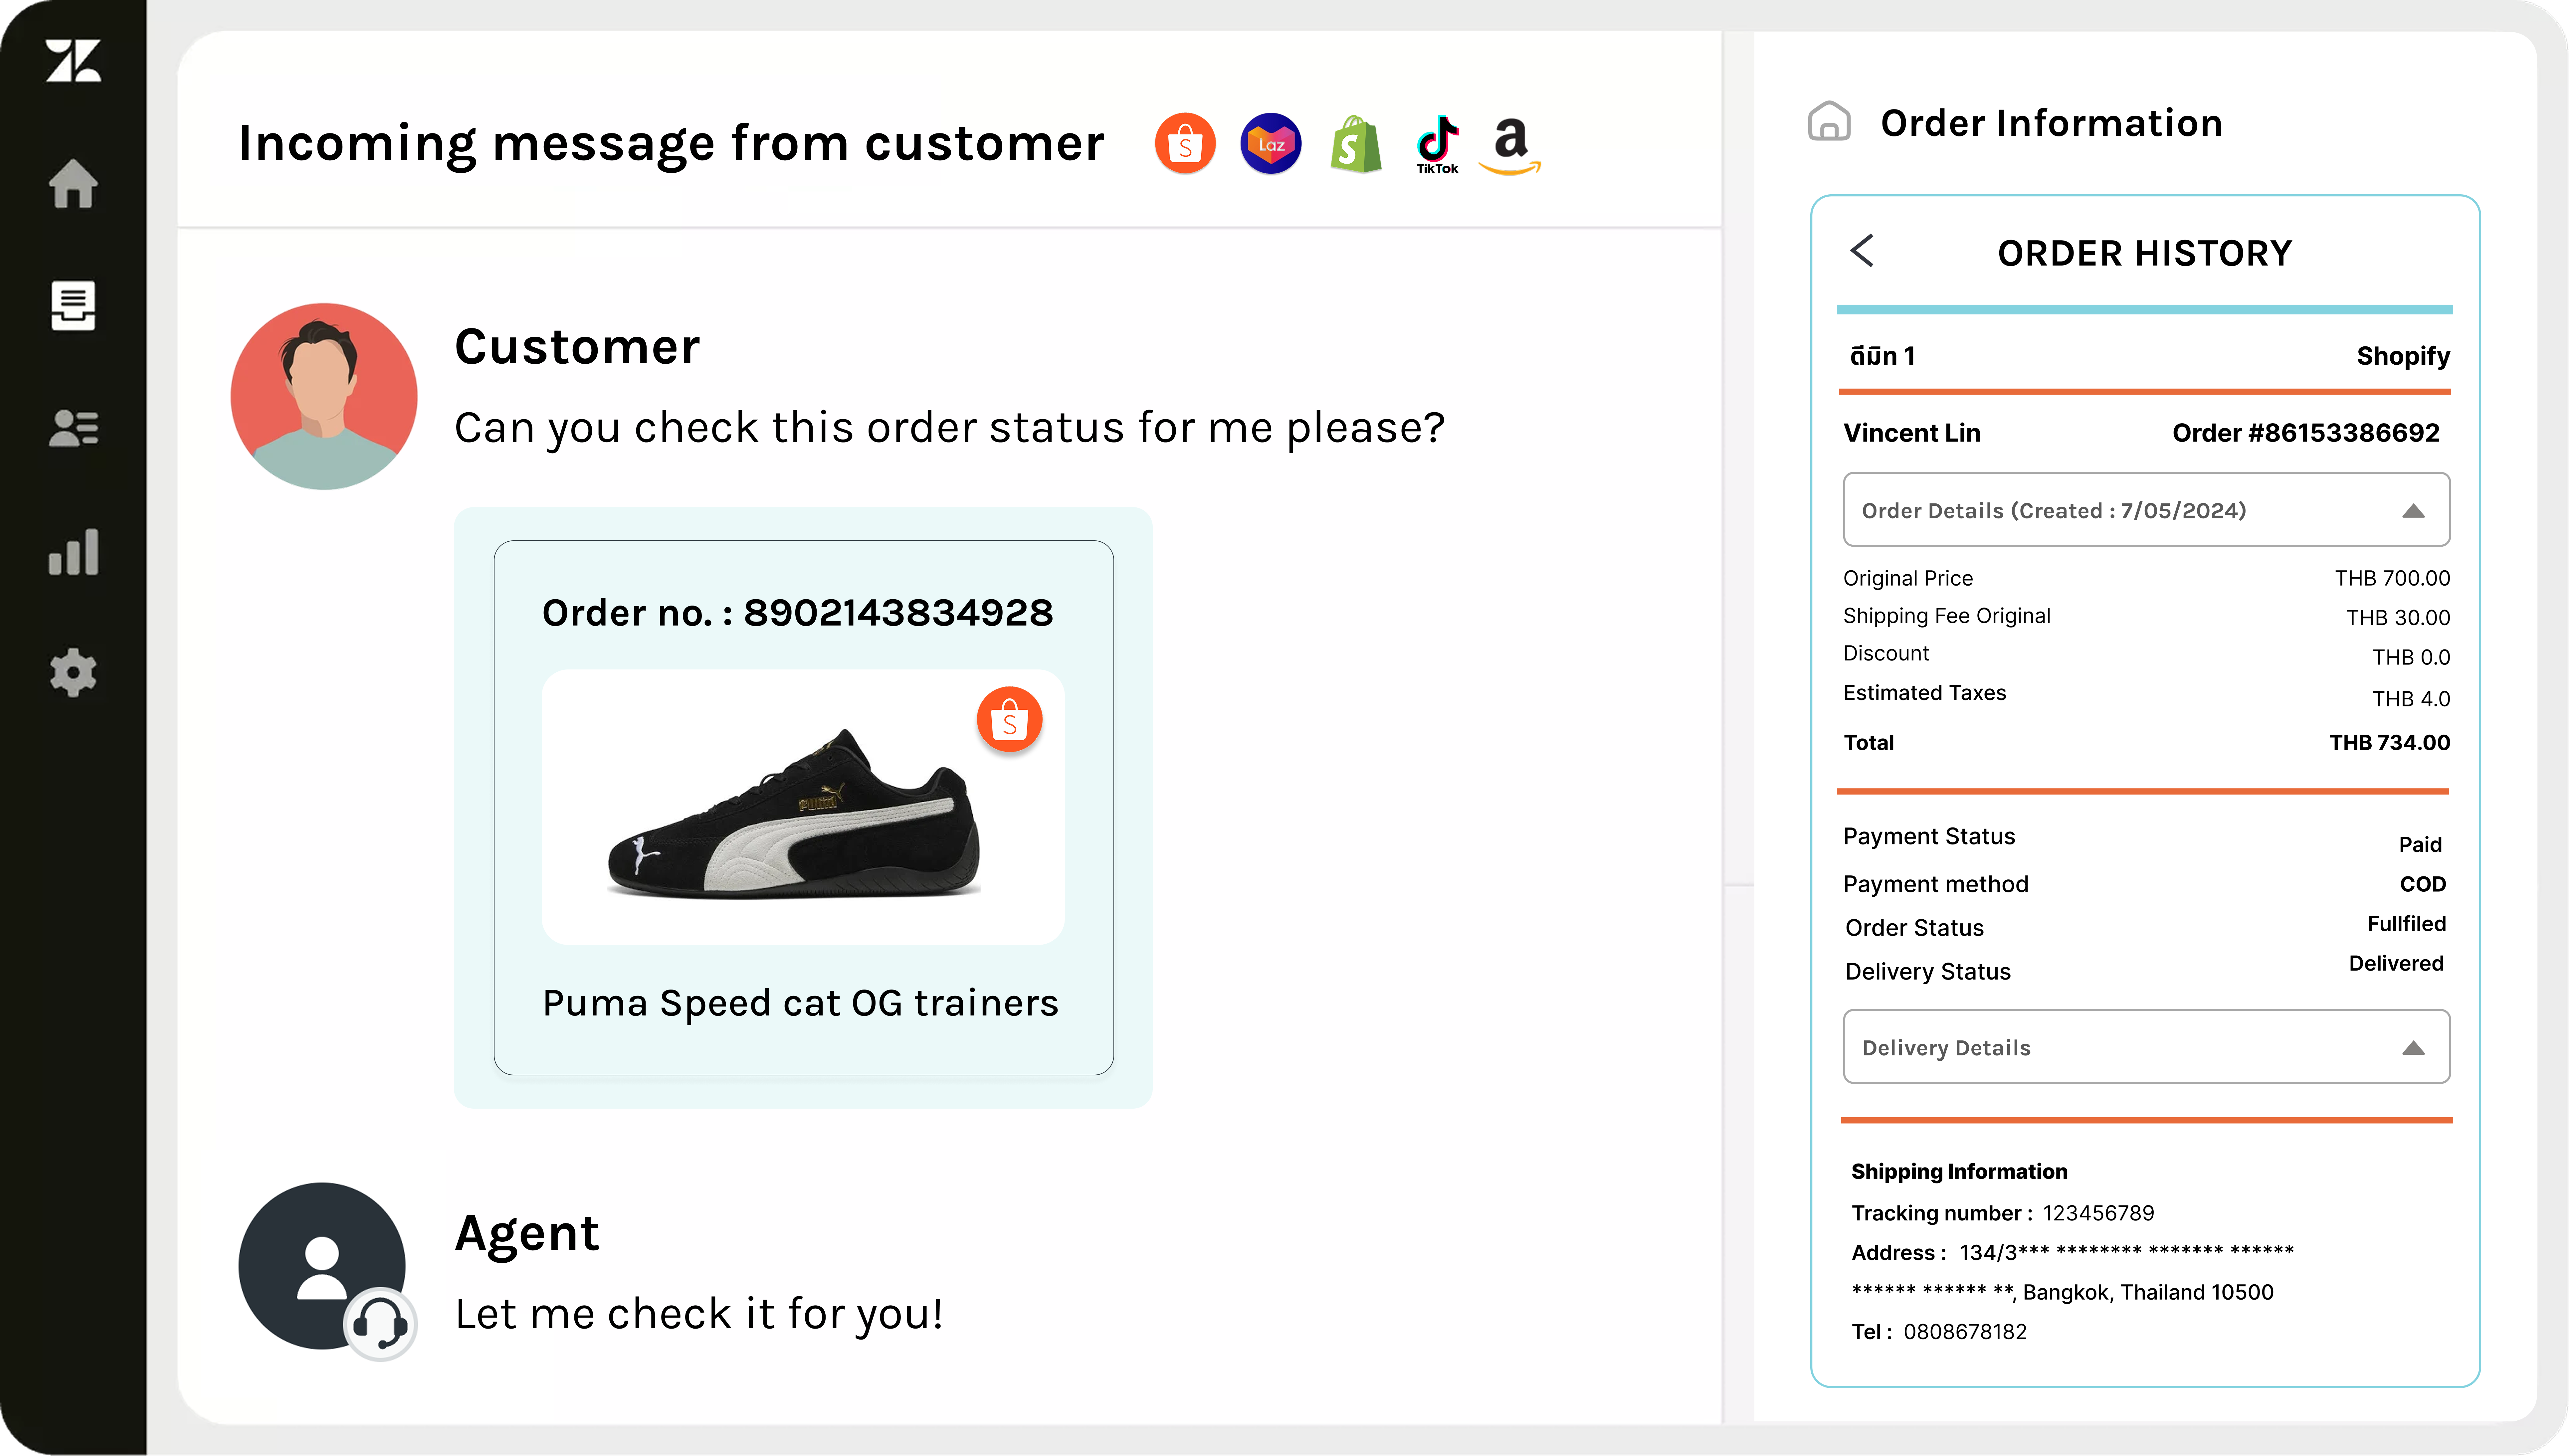Open the Views inbox icon

pos(73,305)
